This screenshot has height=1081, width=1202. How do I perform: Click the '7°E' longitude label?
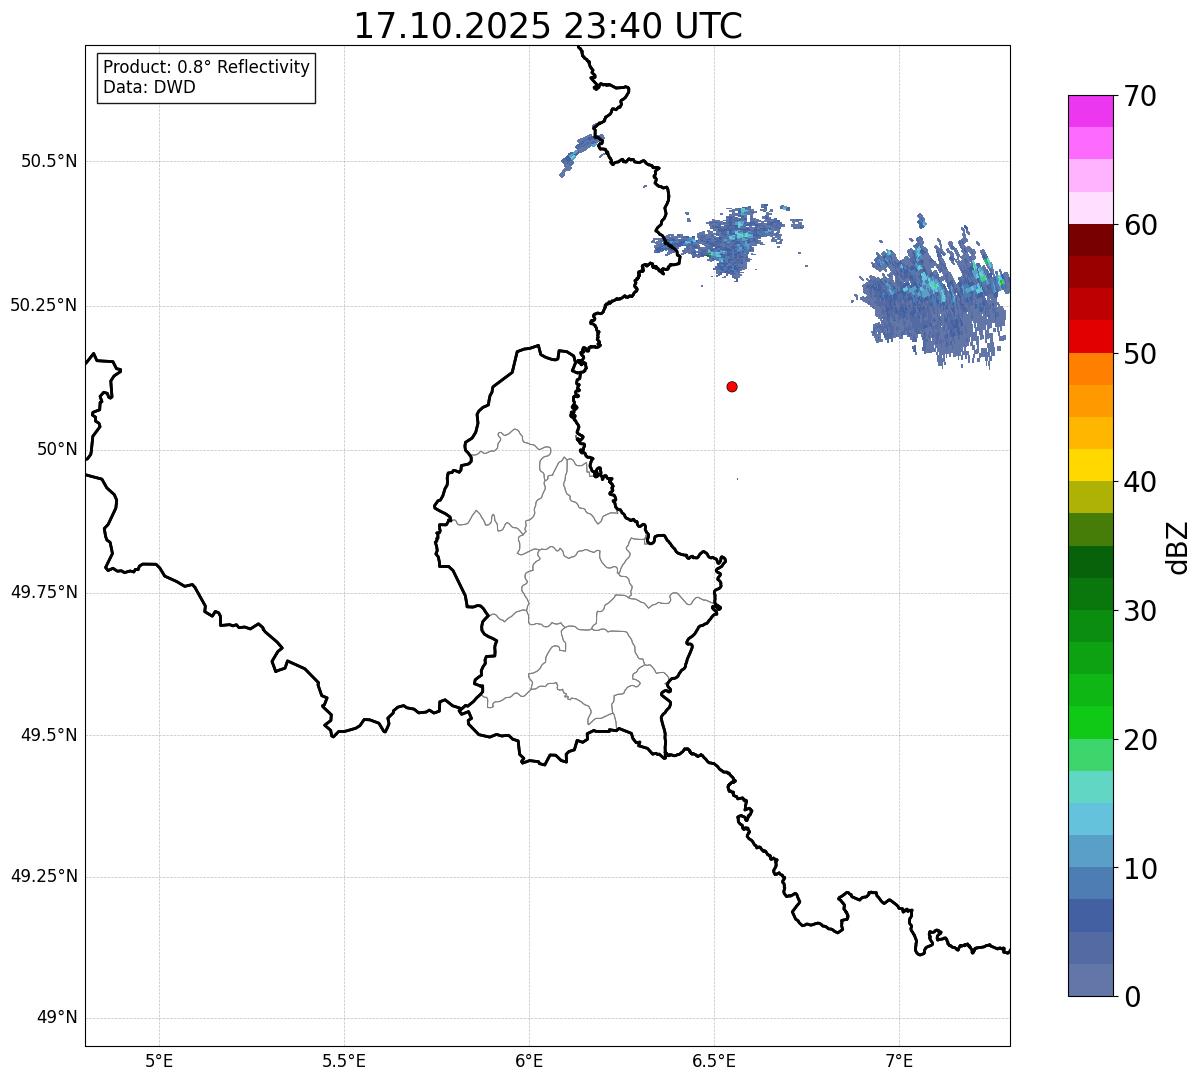tap(899, 1060)
